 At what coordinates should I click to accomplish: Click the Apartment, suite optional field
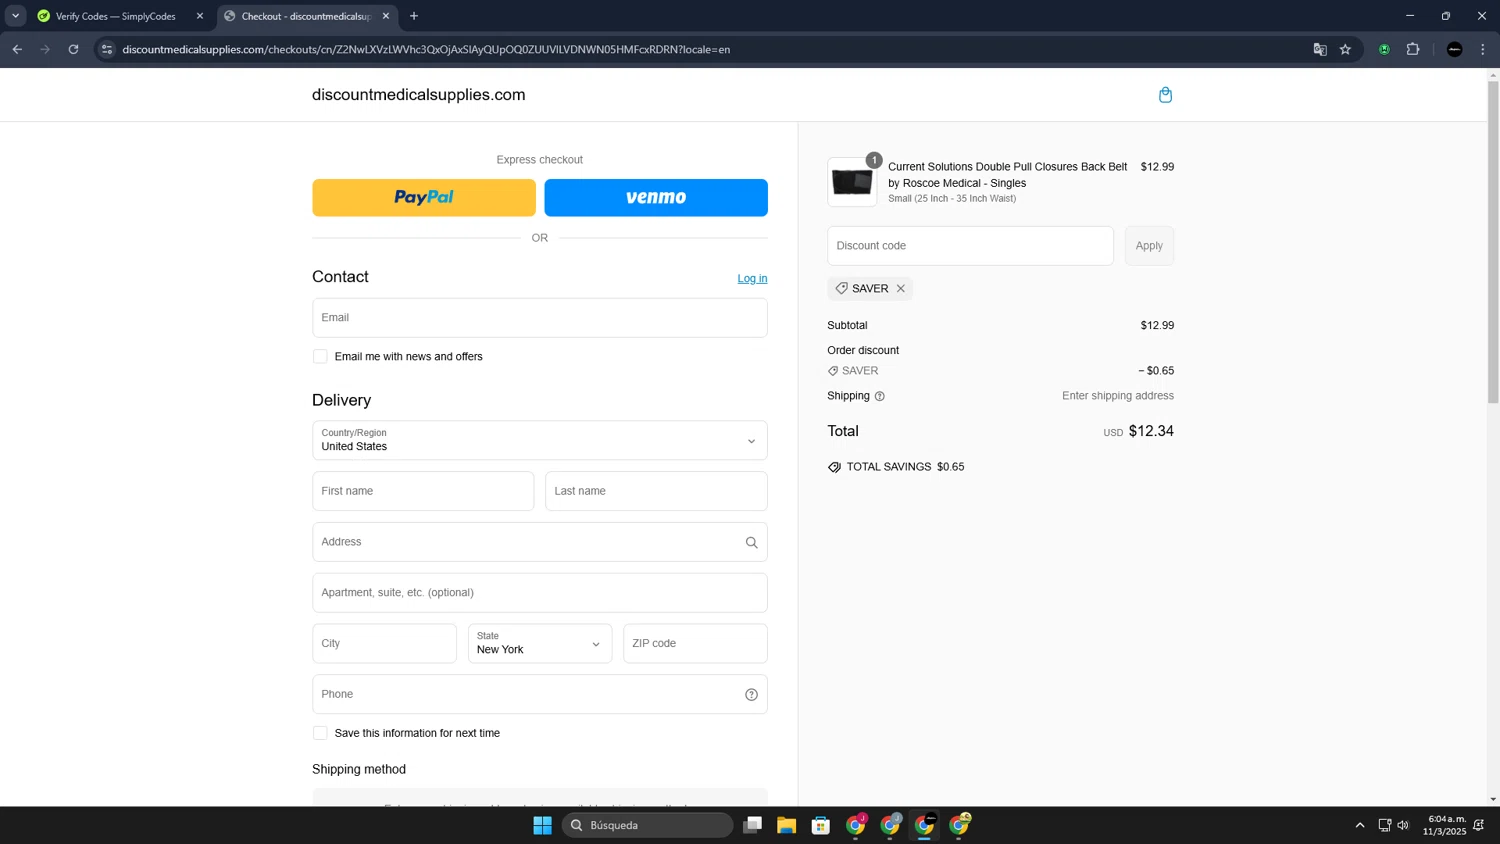point(540,593)
